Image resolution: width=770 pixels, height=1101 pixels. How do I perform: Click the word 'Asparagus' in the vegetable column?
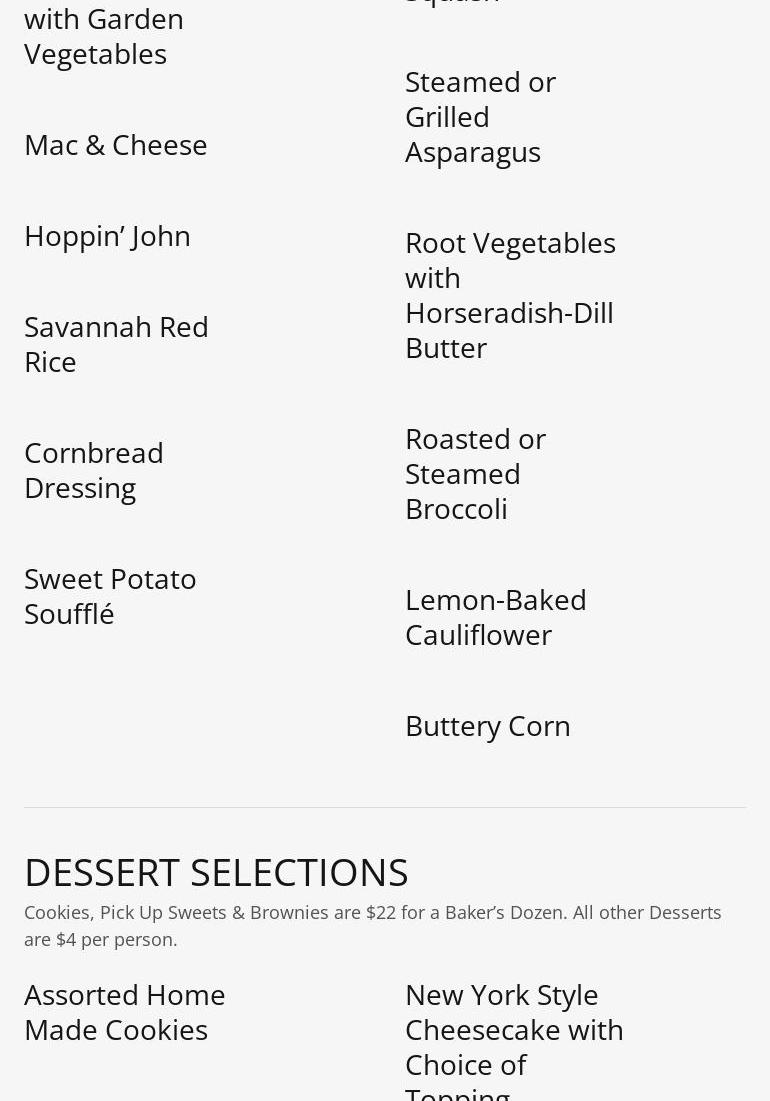tap(473, 153)
